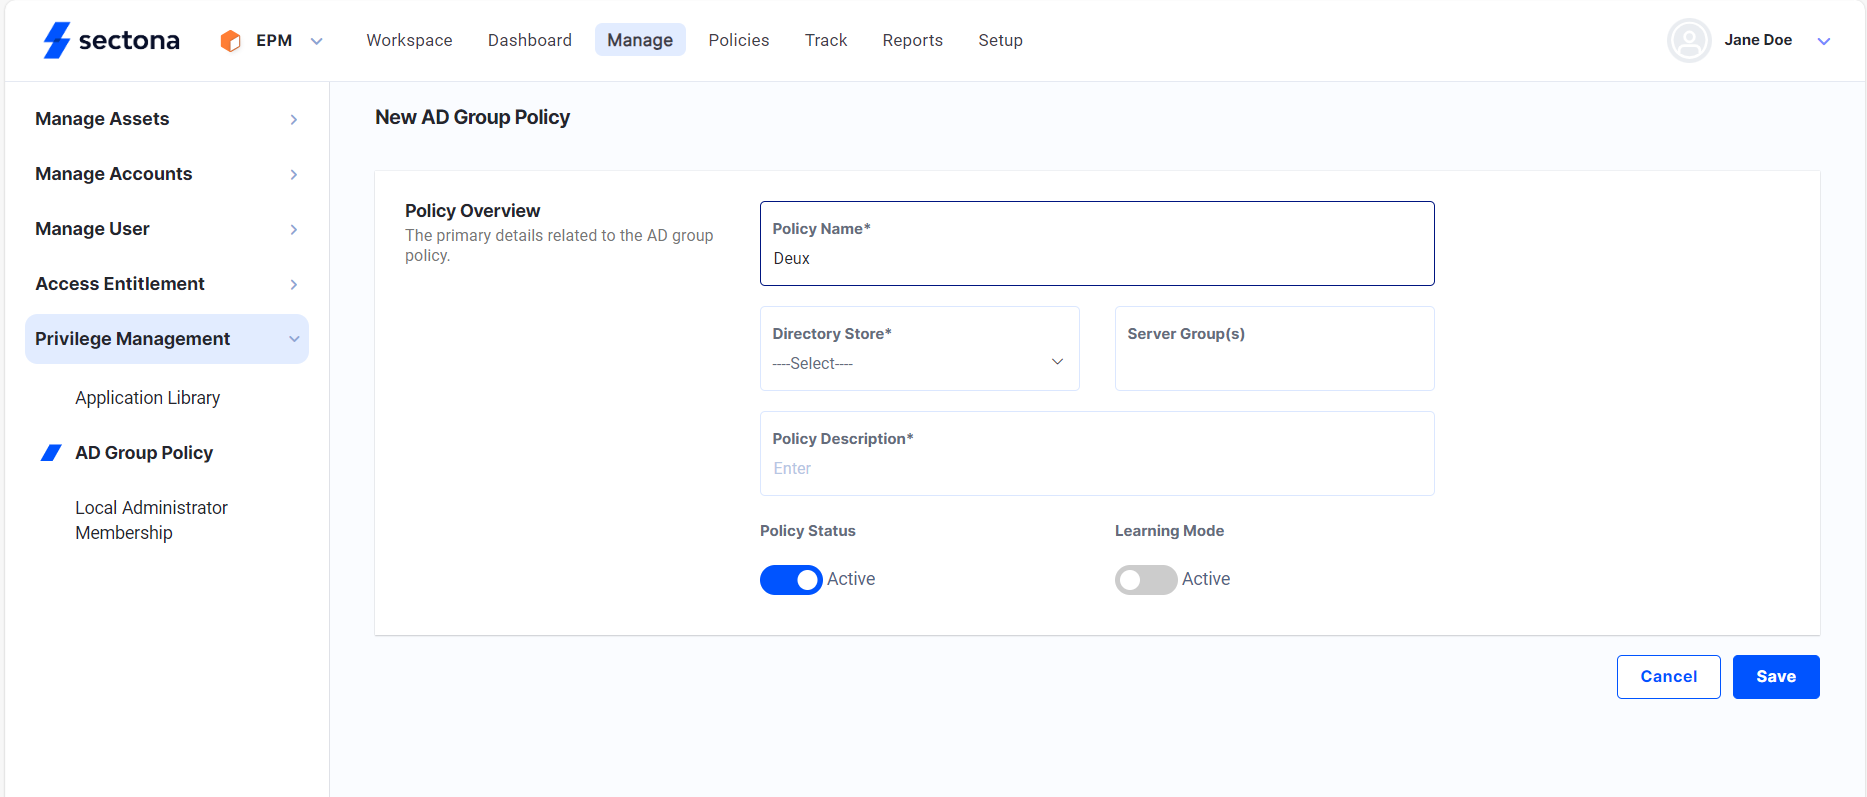Screen dimensions: 1867x797
Task: Open the Directory Store select dropdown
Action: click(919, 362)
